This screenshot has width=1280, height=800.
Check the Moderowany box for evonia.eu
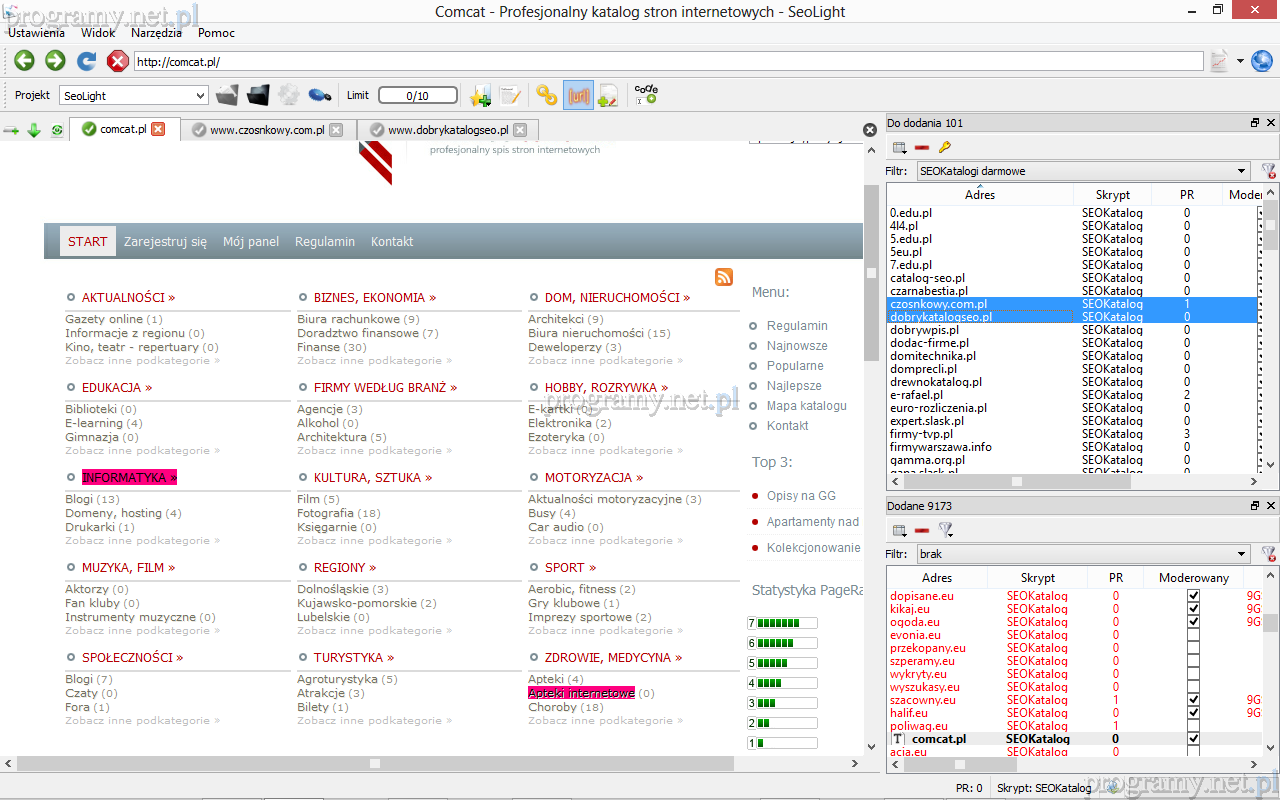point(1193,635)
